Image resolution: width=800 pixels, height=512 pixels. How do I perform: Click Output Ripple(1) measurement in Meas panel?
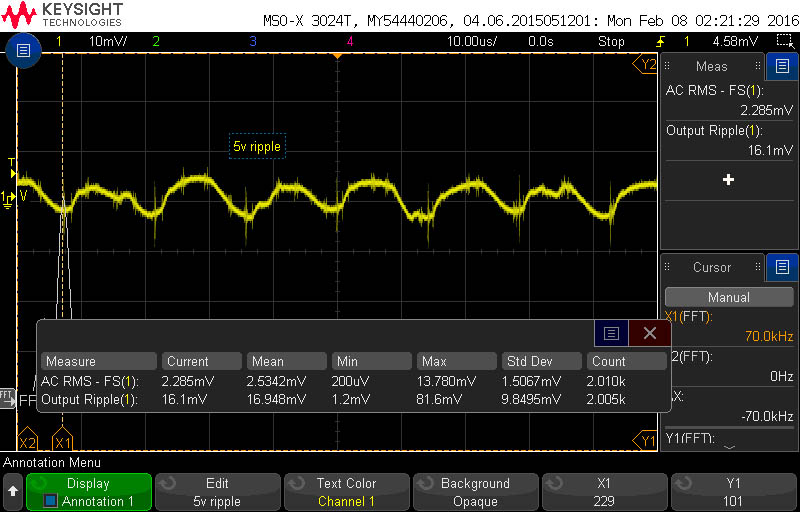730,140
